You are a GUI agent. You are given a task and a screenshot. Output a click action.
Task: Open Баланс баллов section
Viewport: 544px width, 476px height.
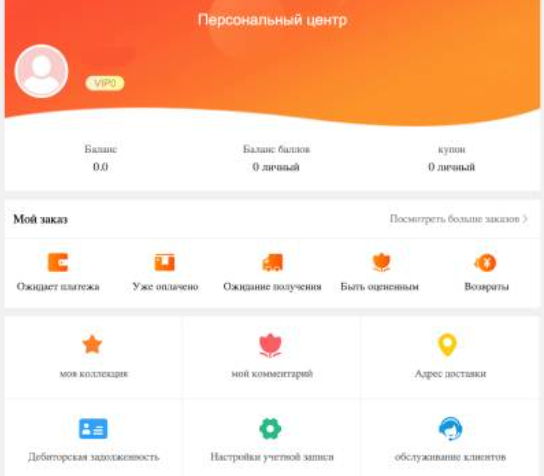pyautogui.click(x=276, y=158)
